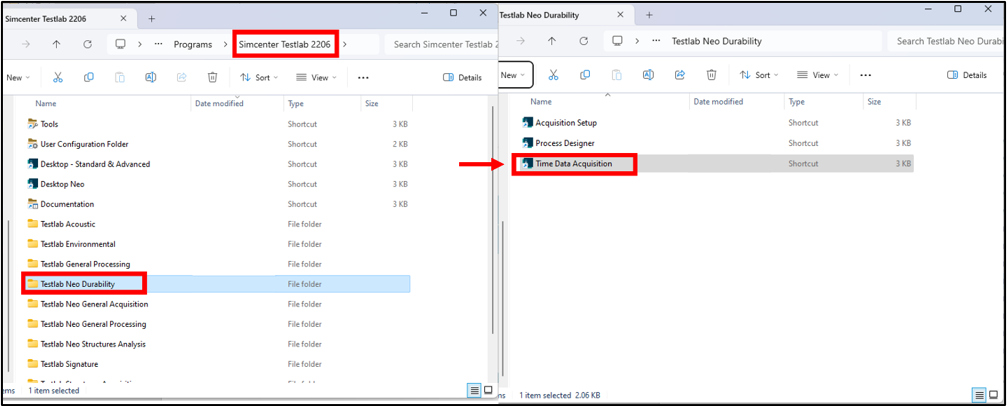1007x406 pixels.
Task: Click Testlab Neo Durability breadcrumb in address bar
Action: 717,40
